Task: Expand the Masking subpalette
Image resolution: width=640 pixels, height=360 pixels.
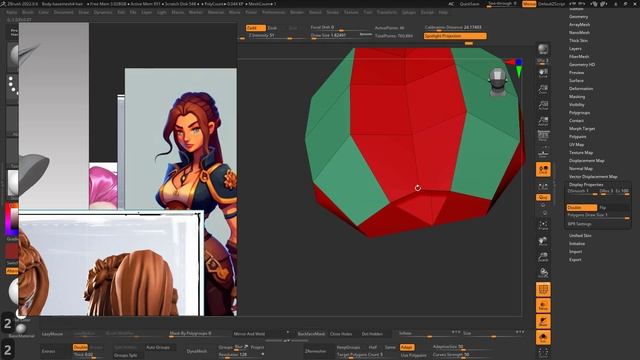Action: click(x=577, y=97)
